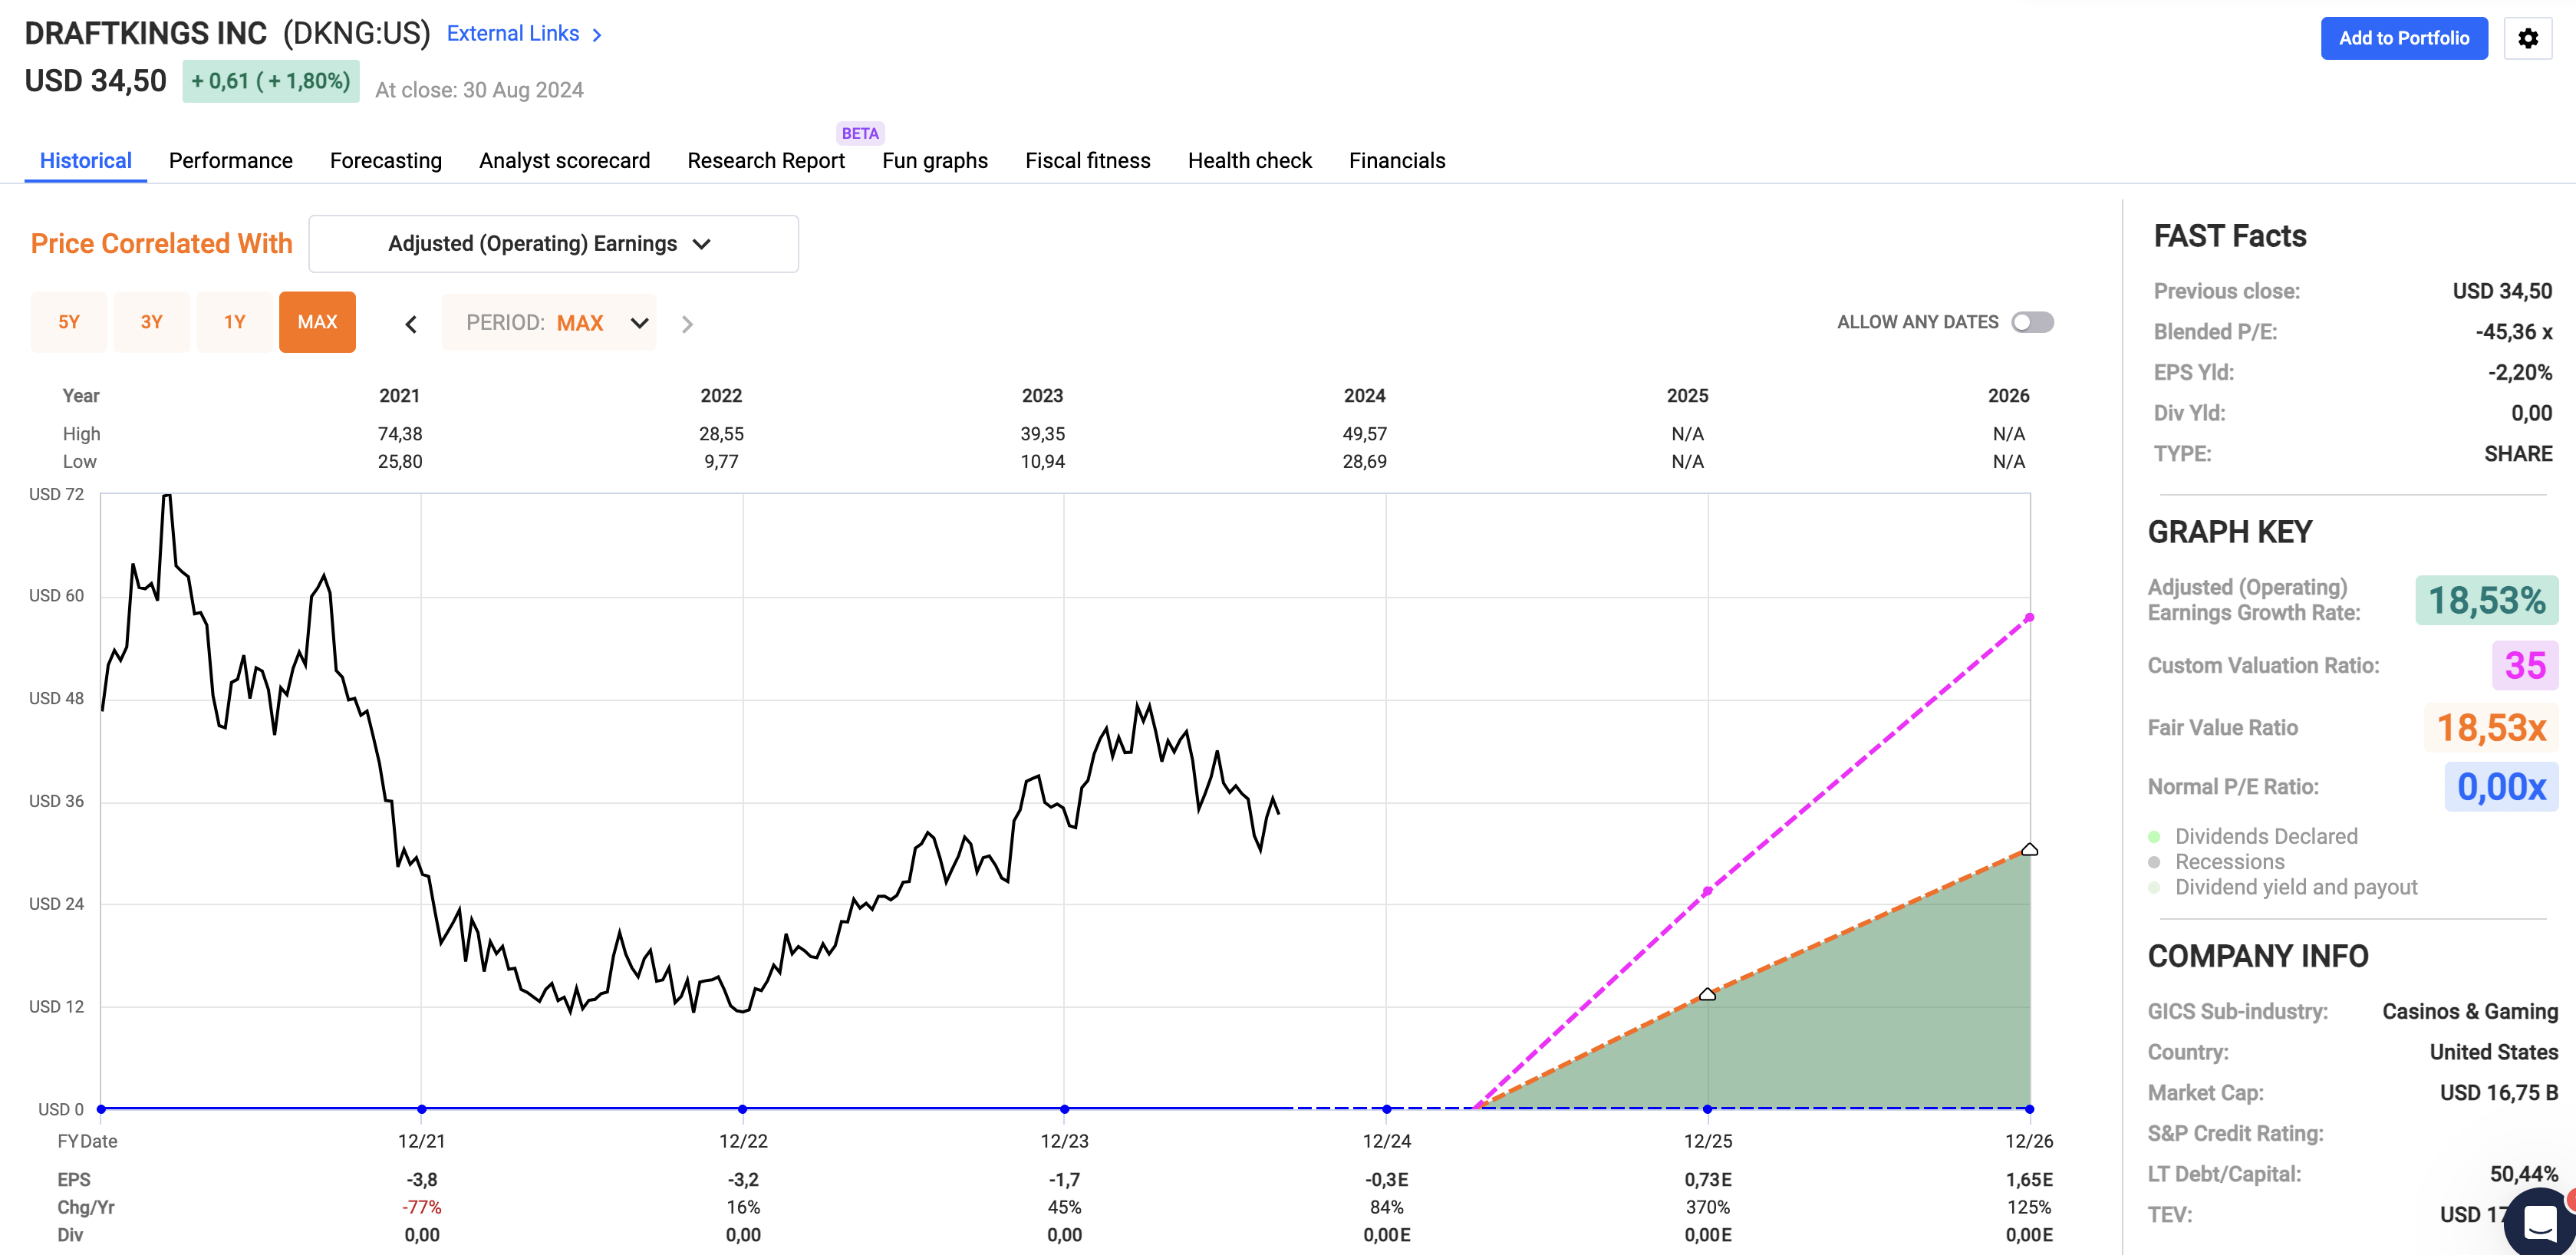The width and height of the screenshot is (2576, 1255).
Task: Click the 12/26 white triangle earnings marker
Action: coord(2029,849)
